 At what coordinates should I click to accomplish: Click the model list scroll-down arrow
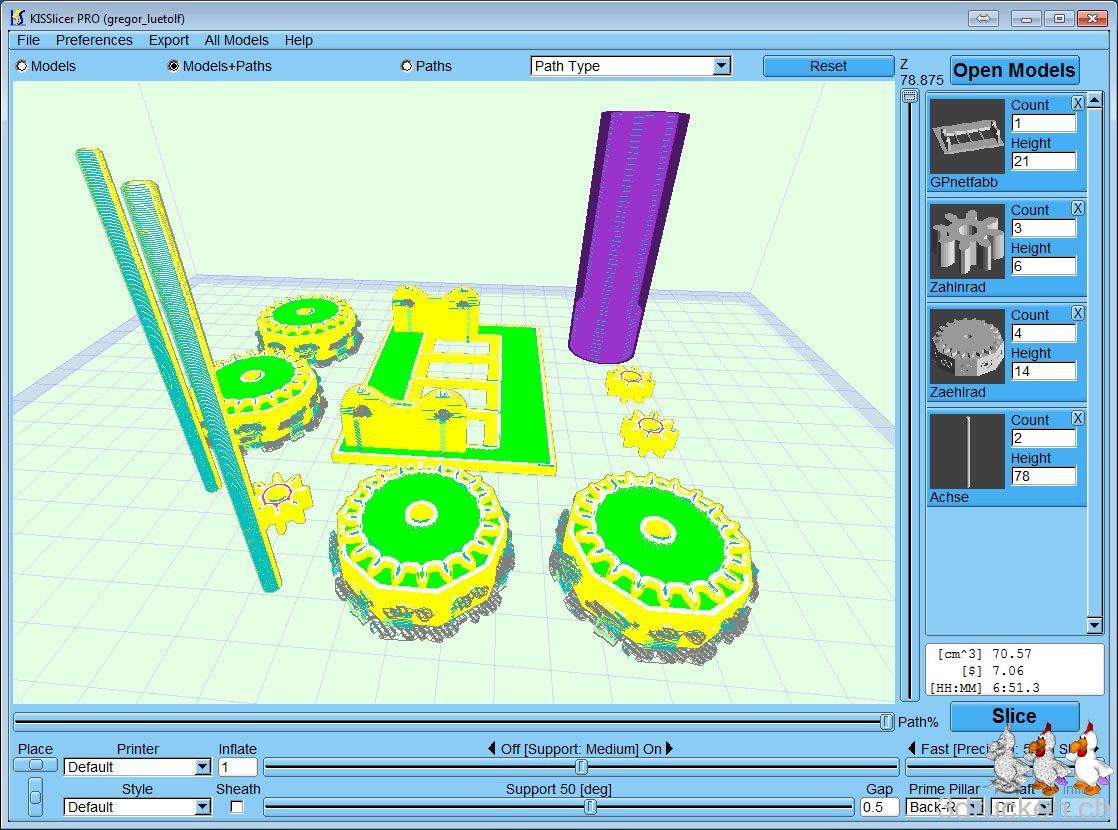(x=1094, y=625)
